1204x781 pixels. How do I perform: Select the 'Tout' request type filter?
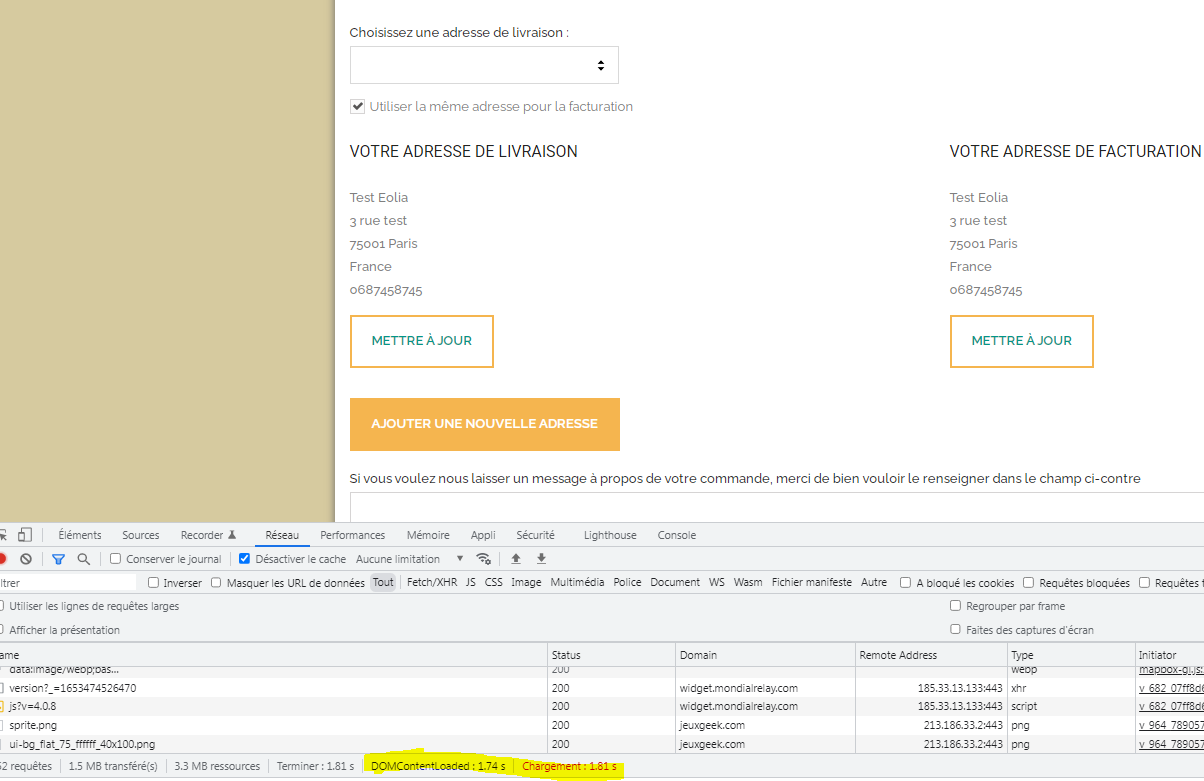[383, 582]
